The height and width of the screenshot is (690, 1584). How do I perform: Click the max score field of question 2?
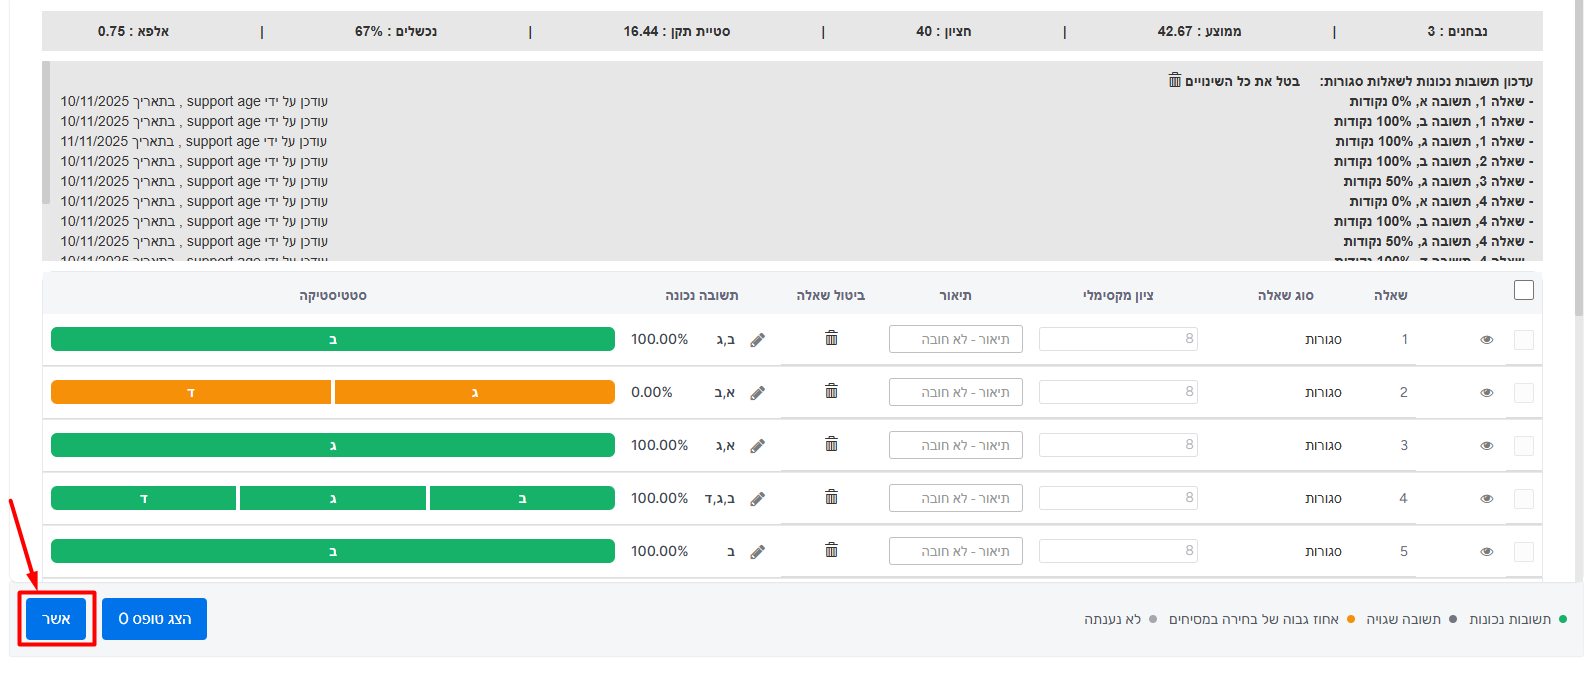1118,392
